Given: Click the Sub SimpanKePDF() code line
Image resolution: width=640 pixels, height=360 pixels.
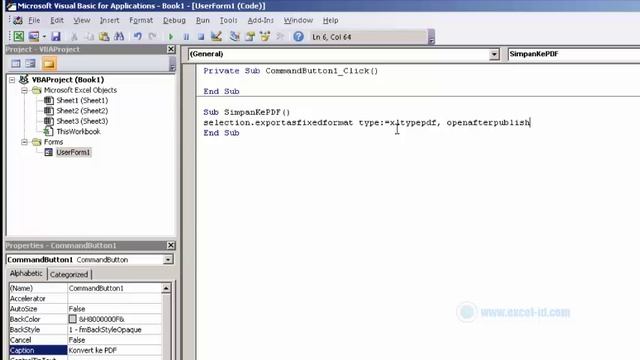Looking at the screenshot, I should point(247,112).
